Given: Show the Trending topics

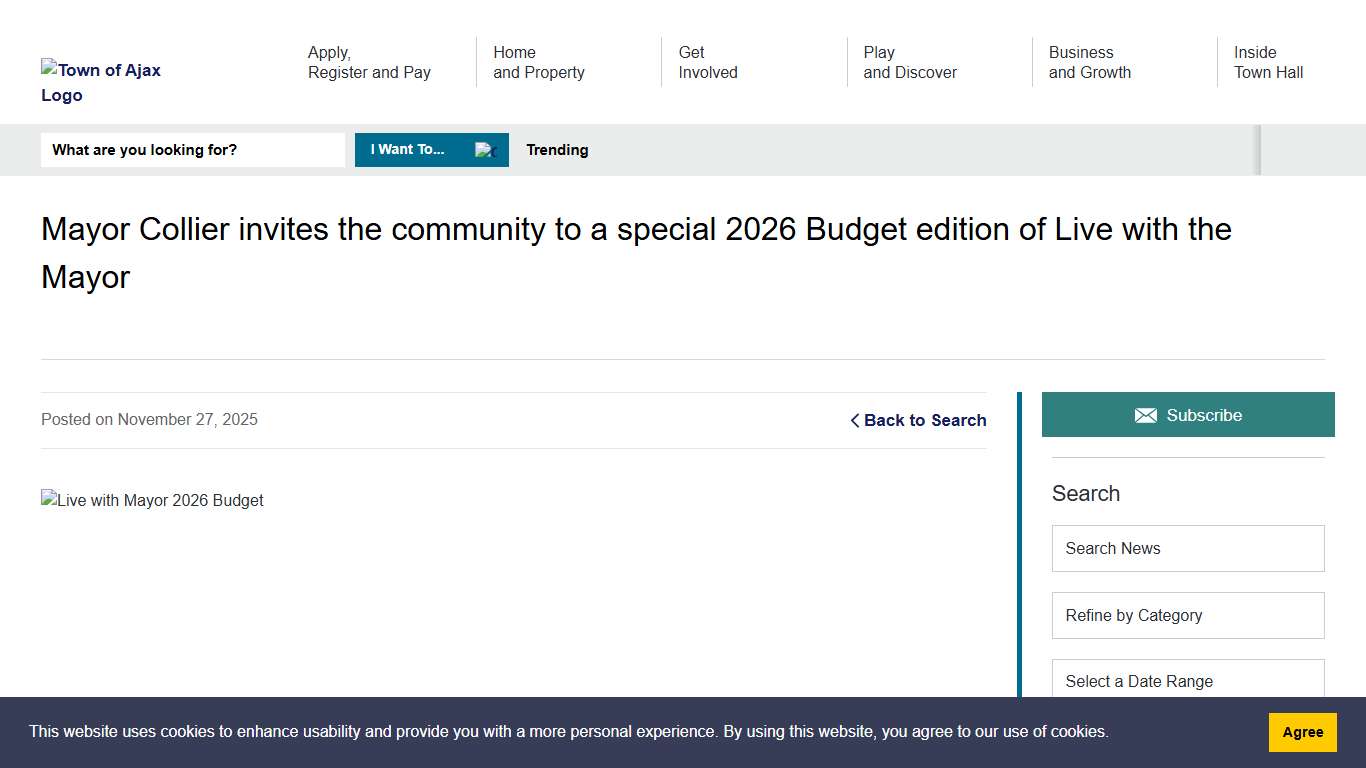Looking at the screenshot, I should (x=557, y=150).
